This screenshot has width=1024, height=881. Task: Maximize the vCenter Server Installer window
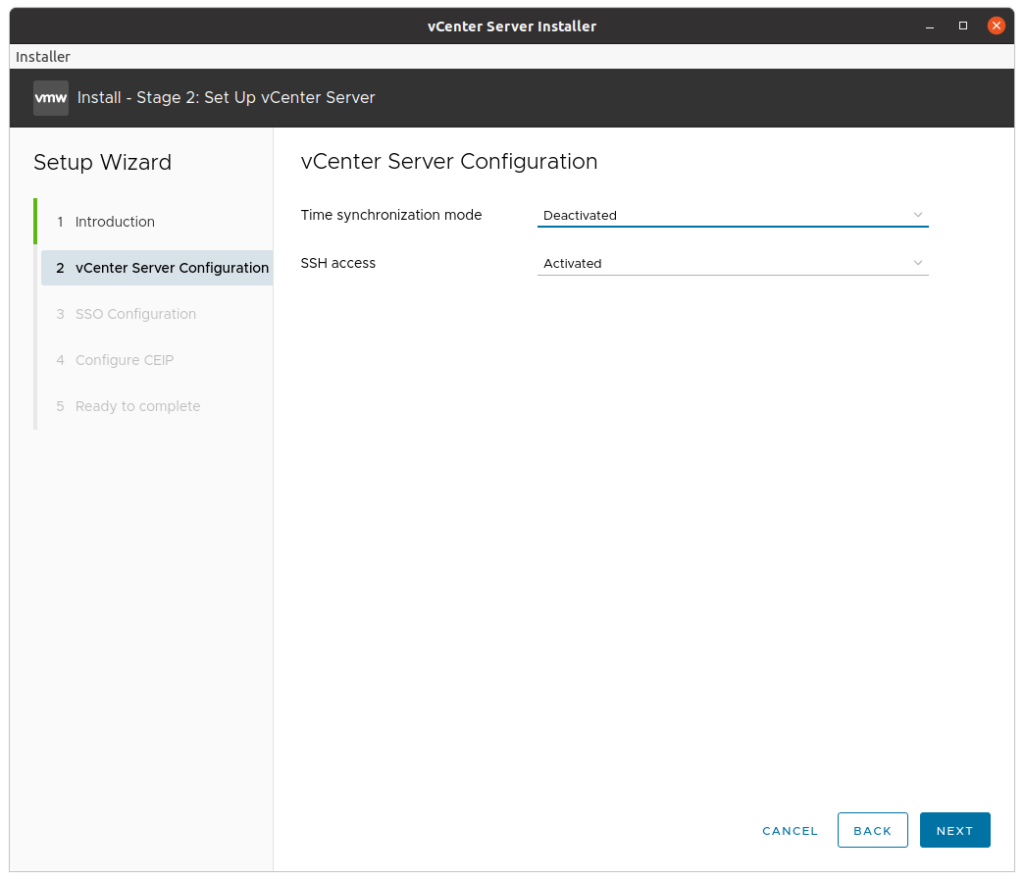963,25
